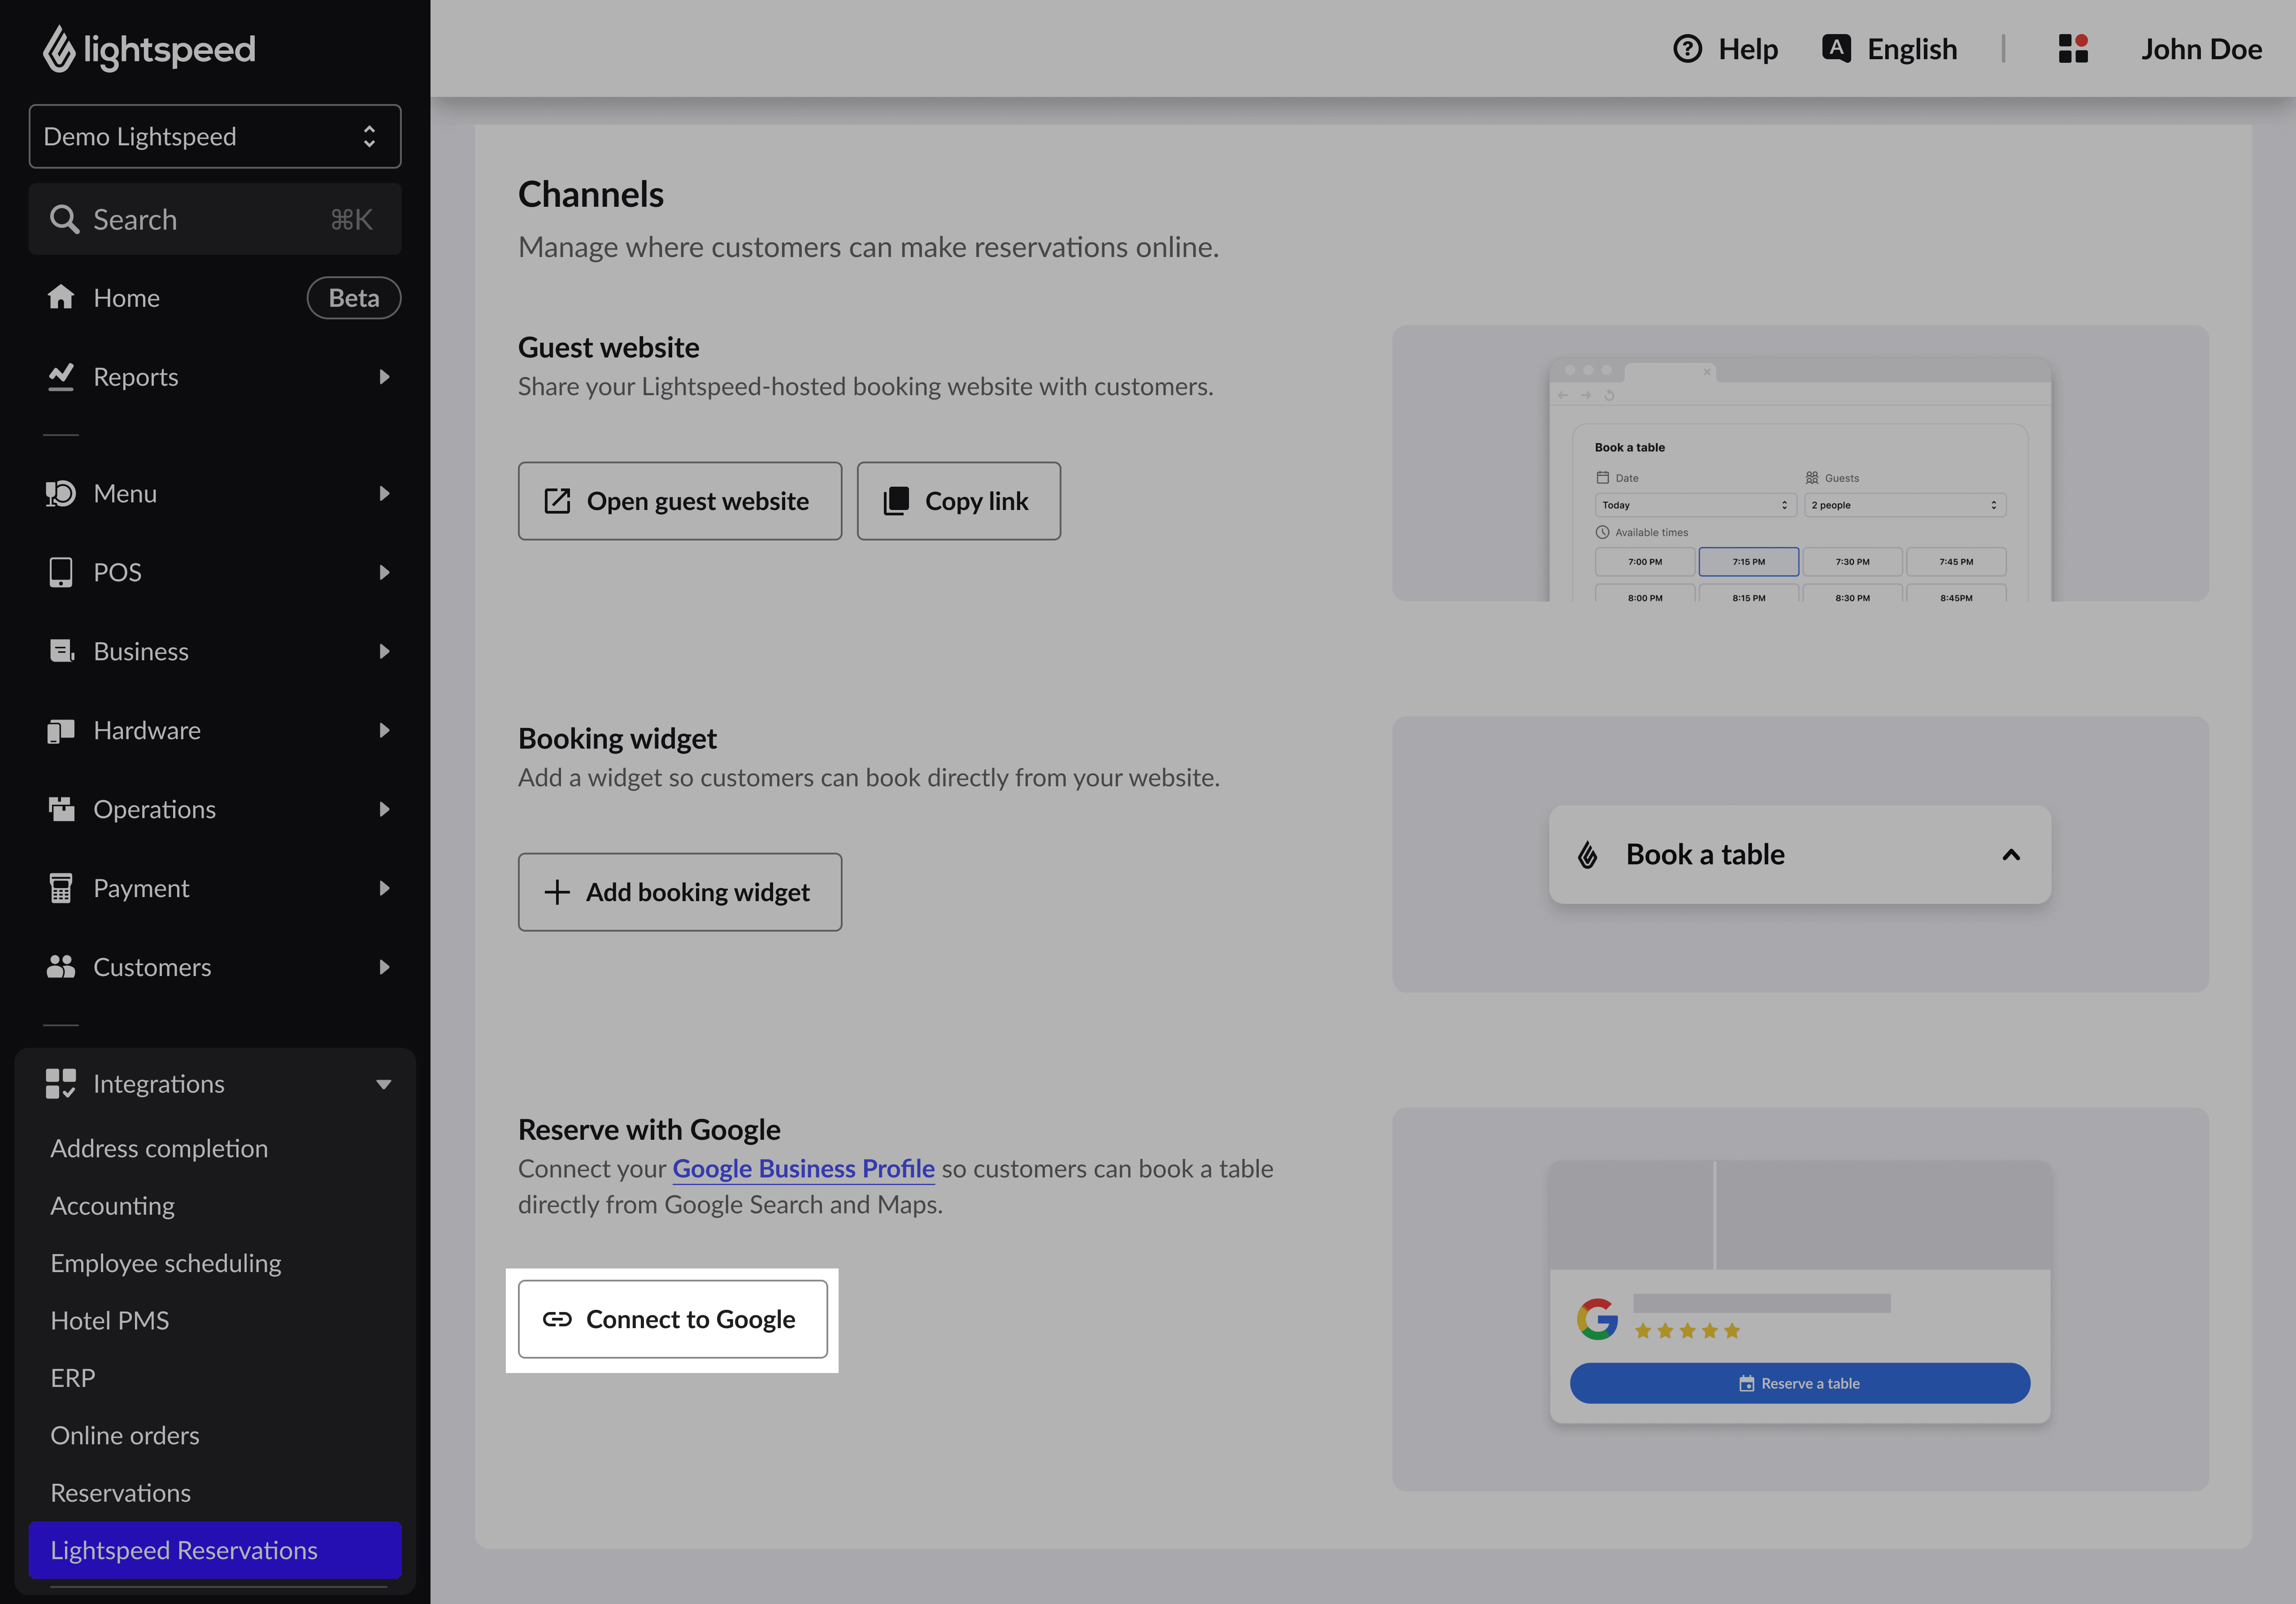Open the apps grid icon in header
This screenshot has width=2296, height=1604.
click(x=2073, y=48)
